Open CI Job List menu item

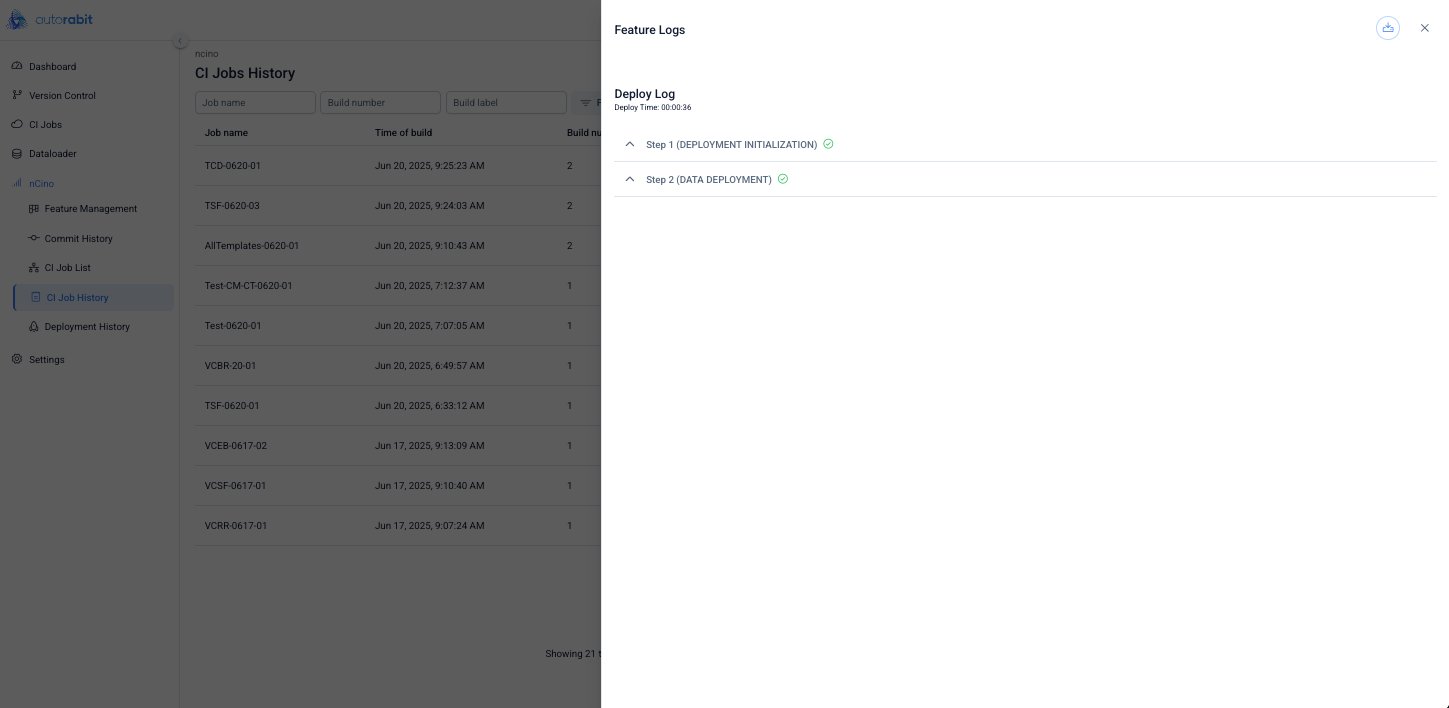[x=67, y=268]
